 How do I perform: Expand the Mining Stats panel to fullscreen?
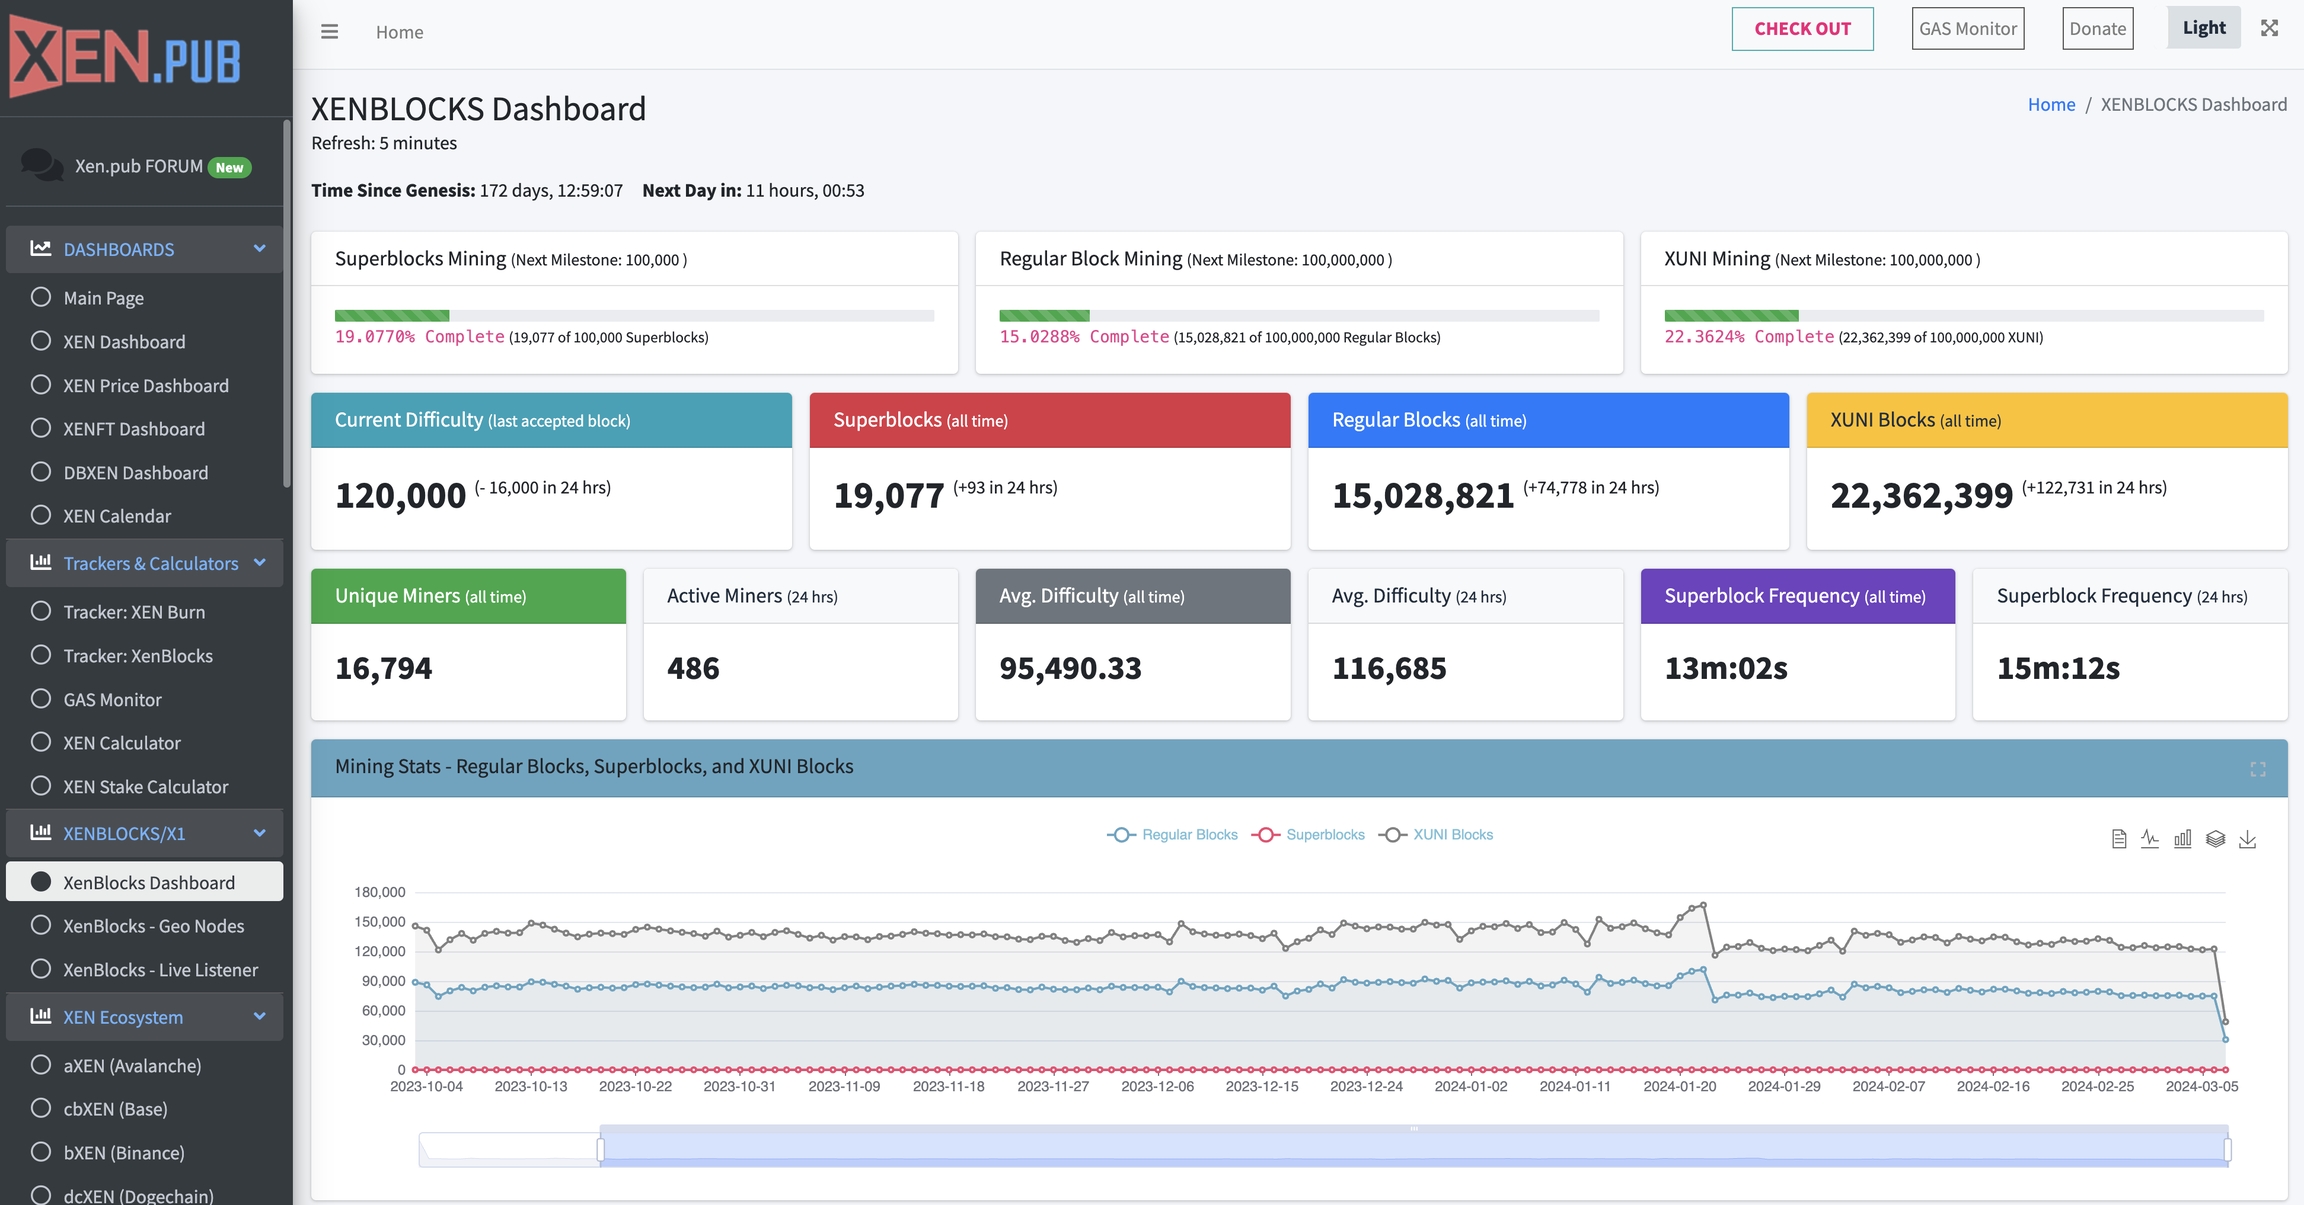[2257, 769]
